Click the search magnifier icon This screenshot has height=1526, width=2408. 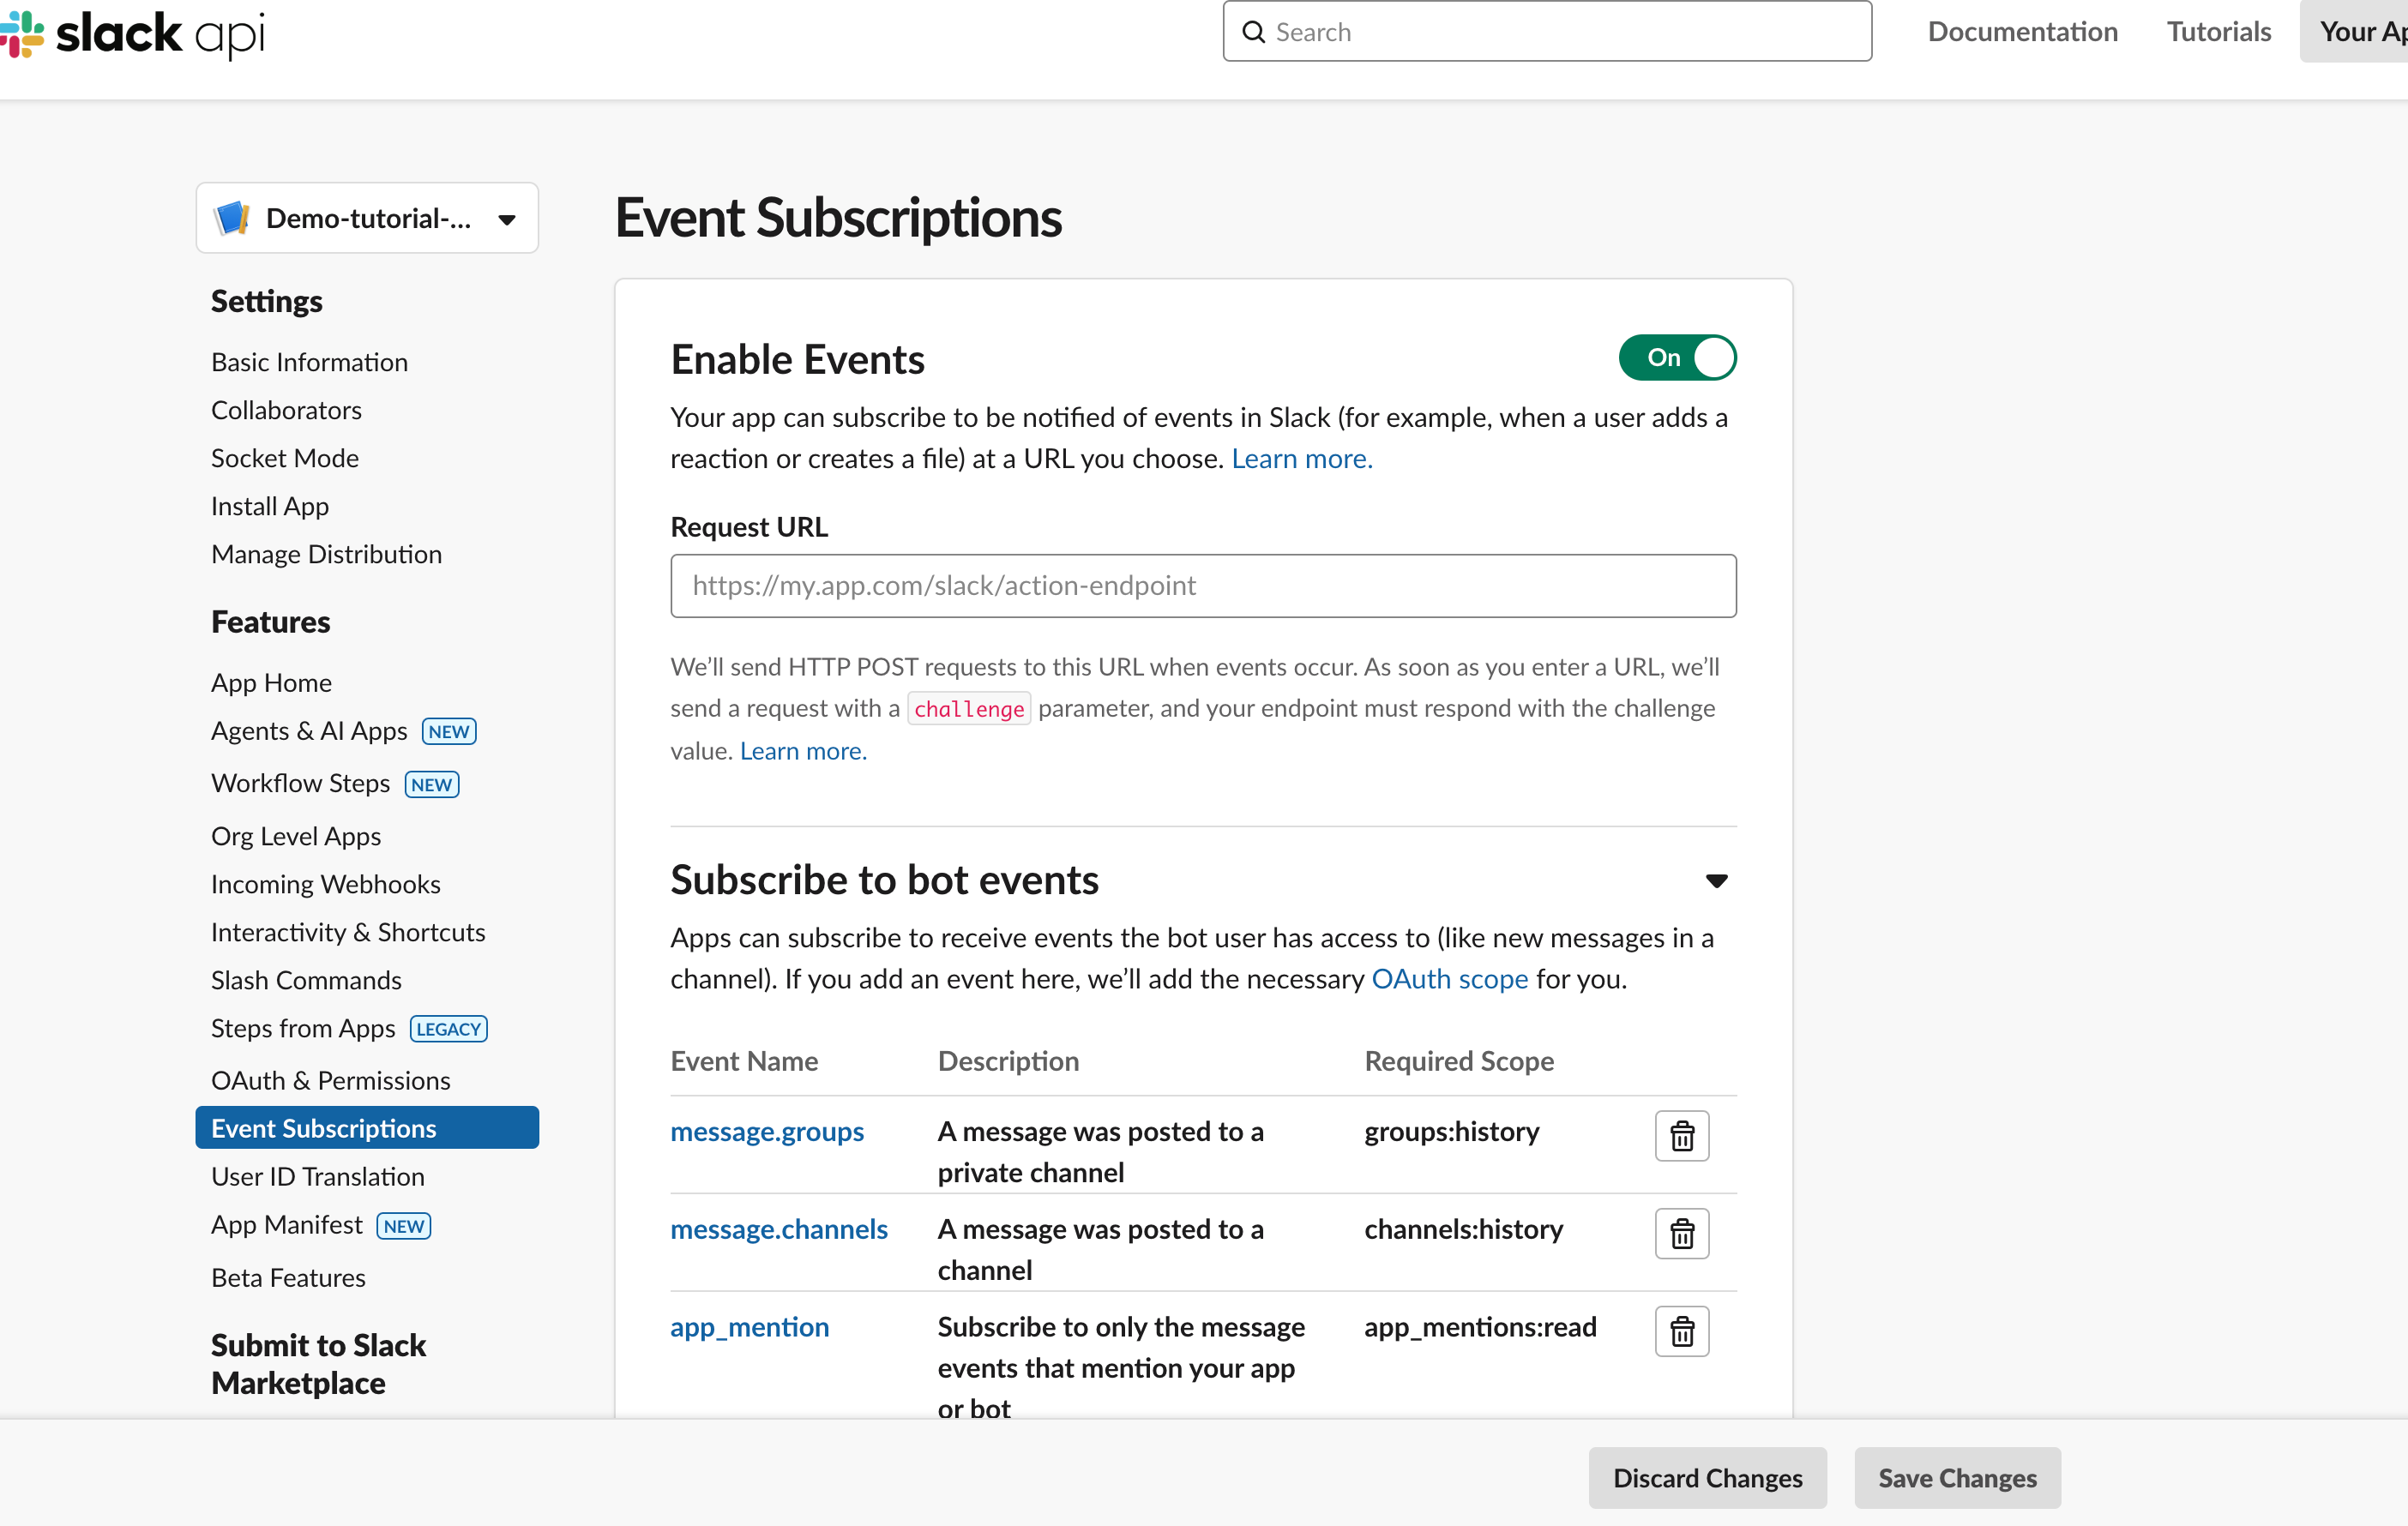click(1253, 32)
